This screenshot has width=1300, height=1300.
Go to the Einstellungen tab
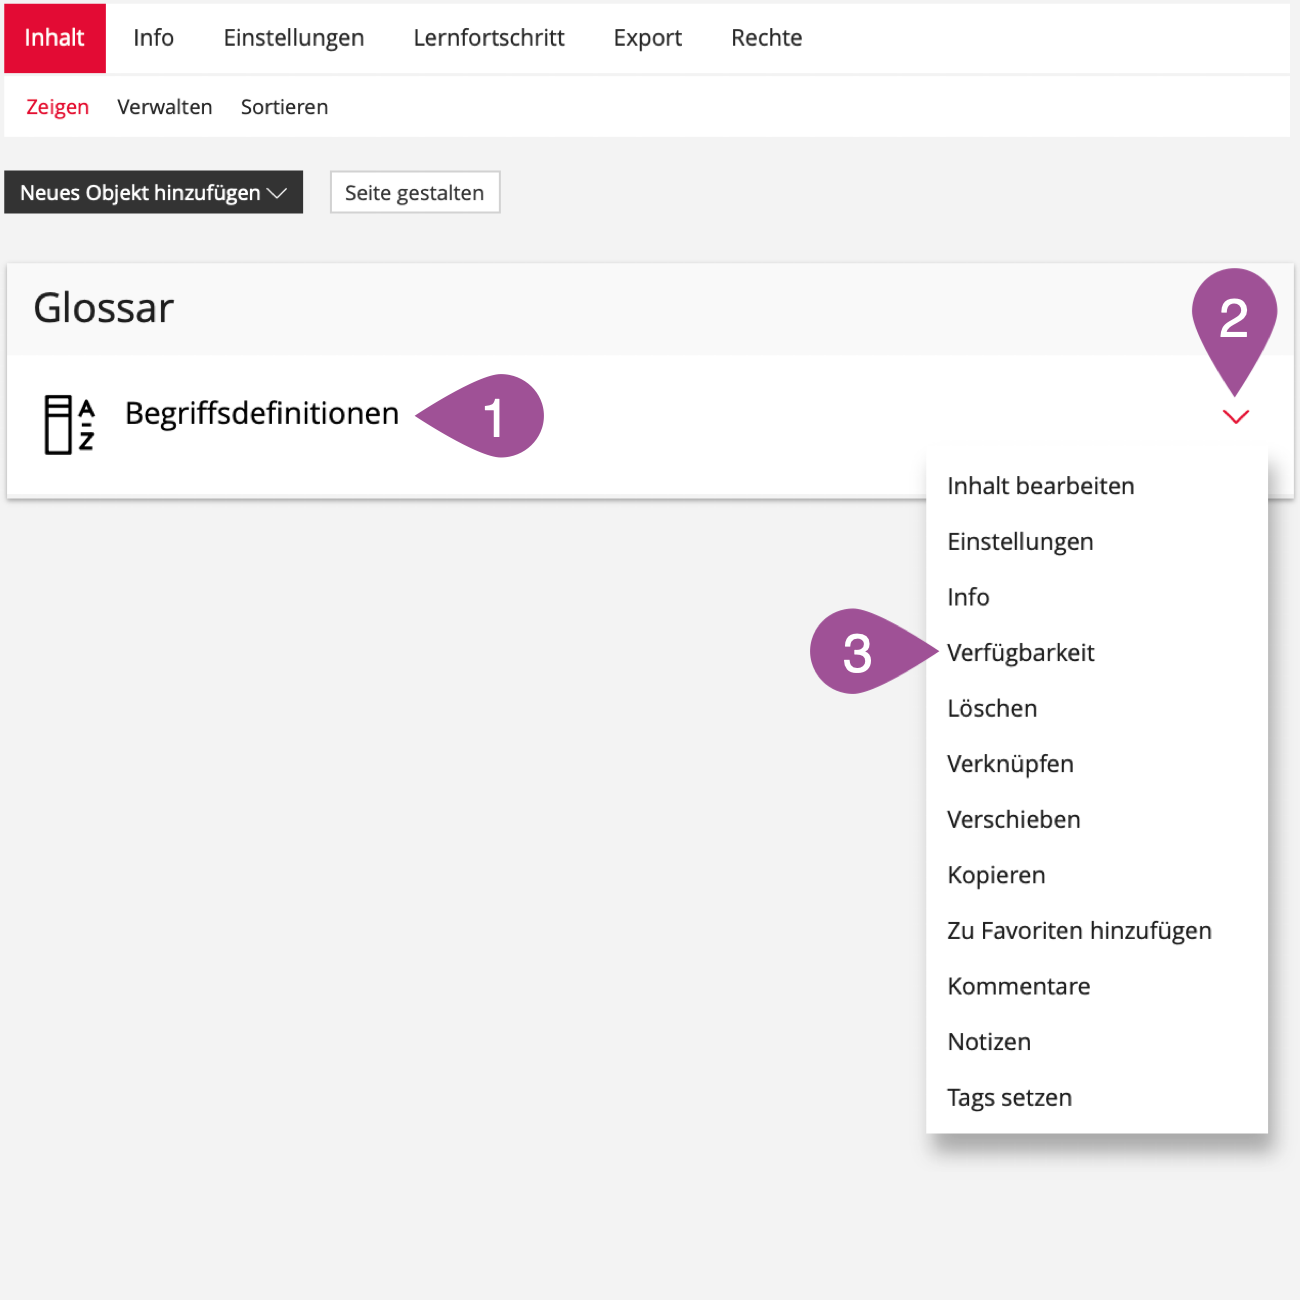pyautogui.click(x=293, y=38)
